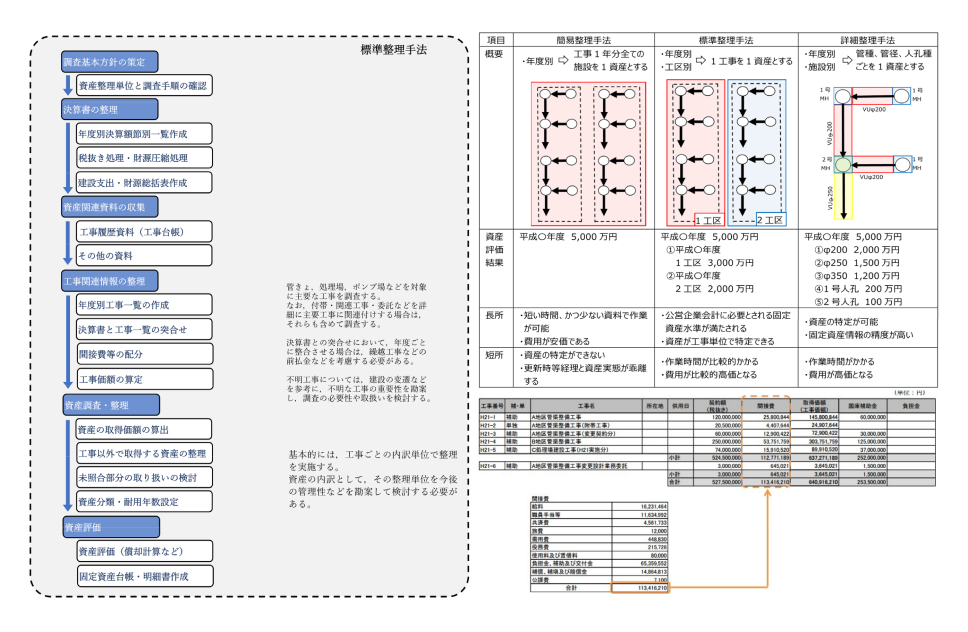This screenshot has width=968, height=632.
Task: Click the 未照合部分の取り扱いの検討 step box
Action: 143,476
